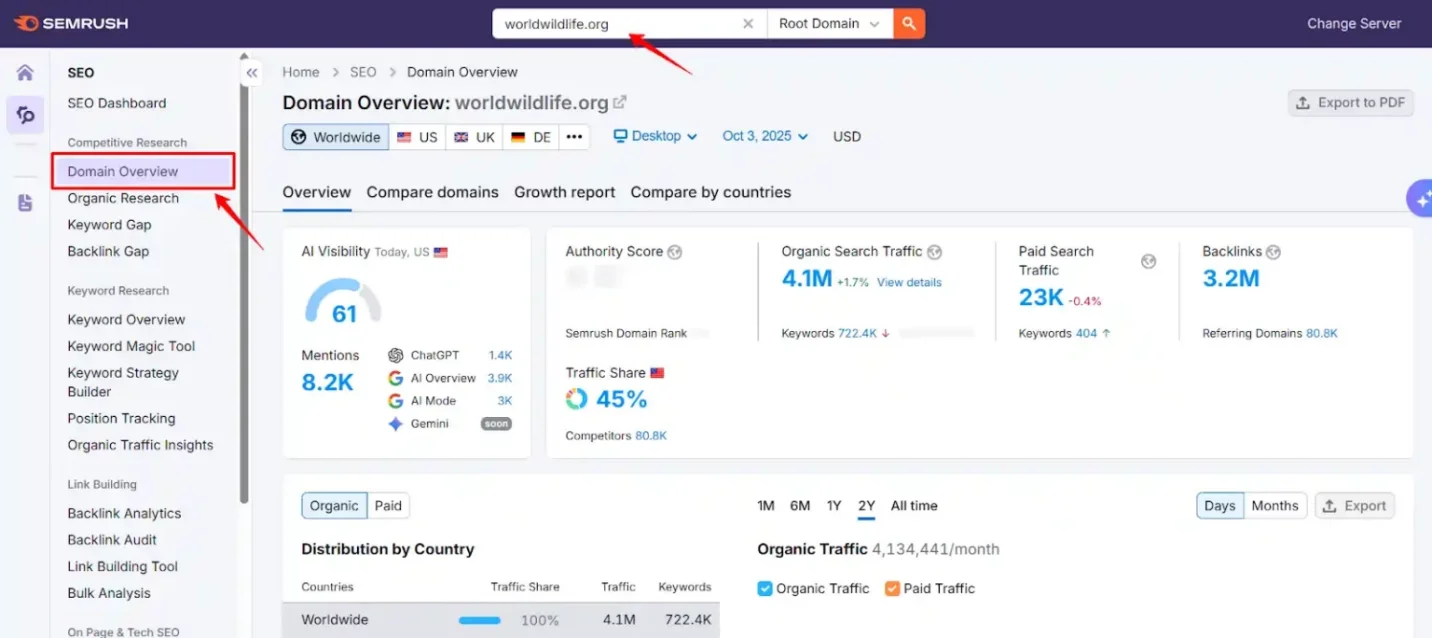Click the Backlinks globe icon
The image size is (1432, 638).
coord(1273,252)
